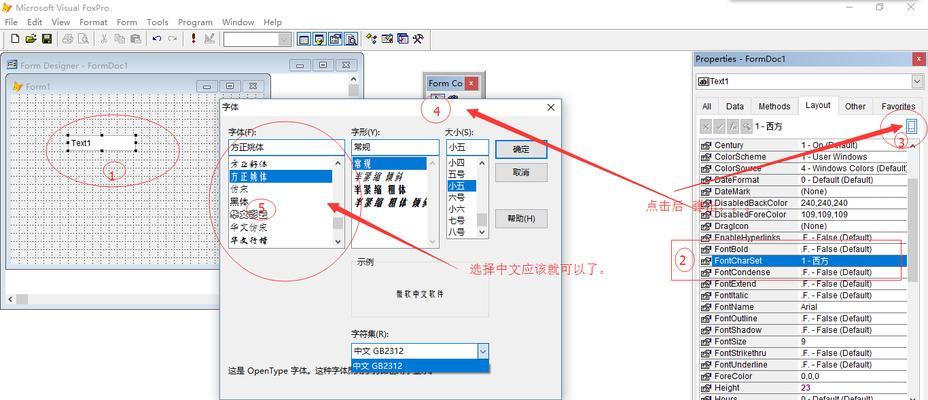
Task: Click the fx expression builder icon
Action: click(x=733, y=126)
